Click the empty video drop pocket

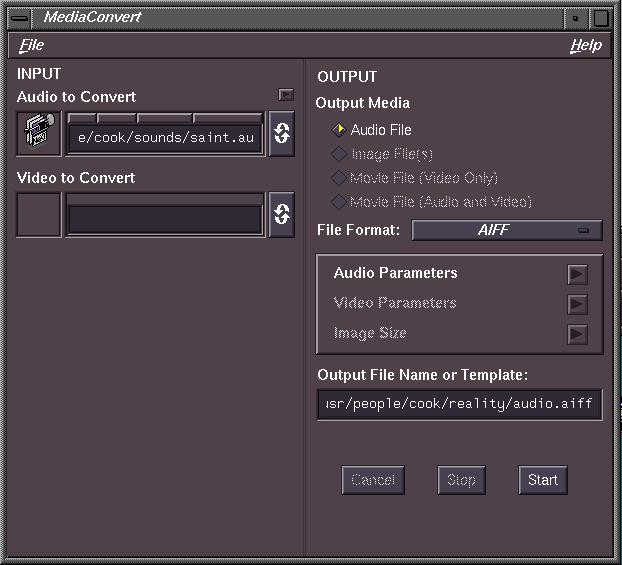[x=39, y=215]
